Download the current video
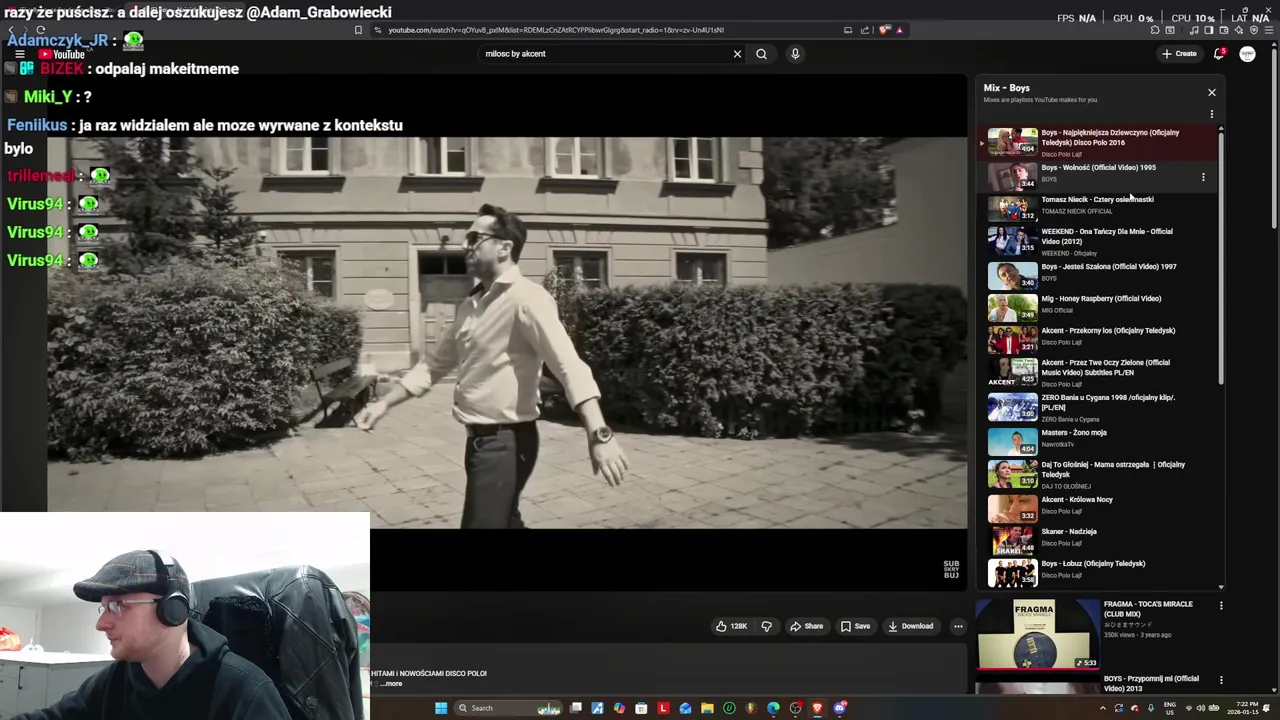The width and height of the screenshot is (1280, 720). click(x=910, y=626)
